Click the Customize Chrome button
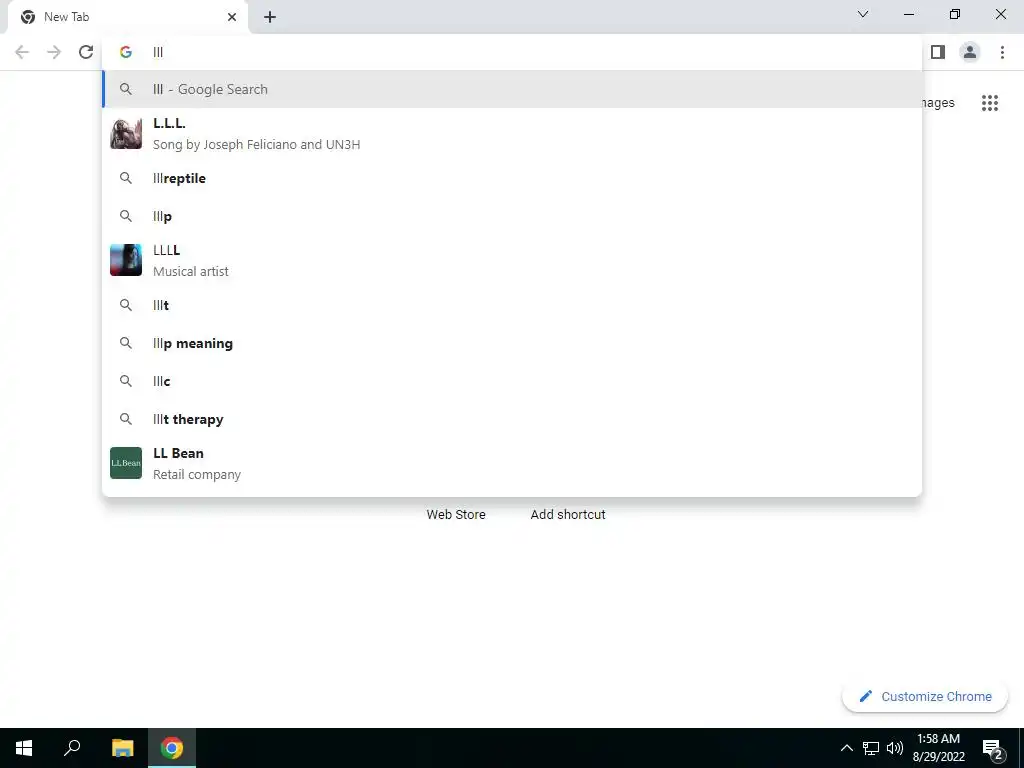The width and height of the screenshot is (1024, 768). point(925,696)
